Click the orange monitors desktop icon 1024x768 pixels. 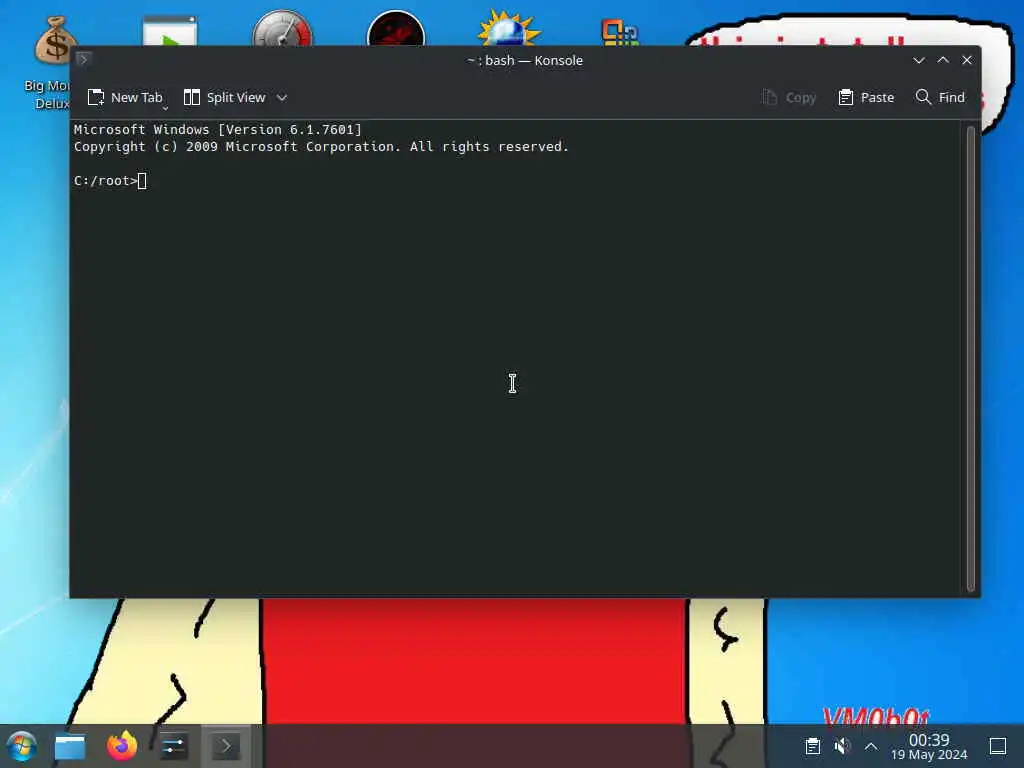(620, 32)
